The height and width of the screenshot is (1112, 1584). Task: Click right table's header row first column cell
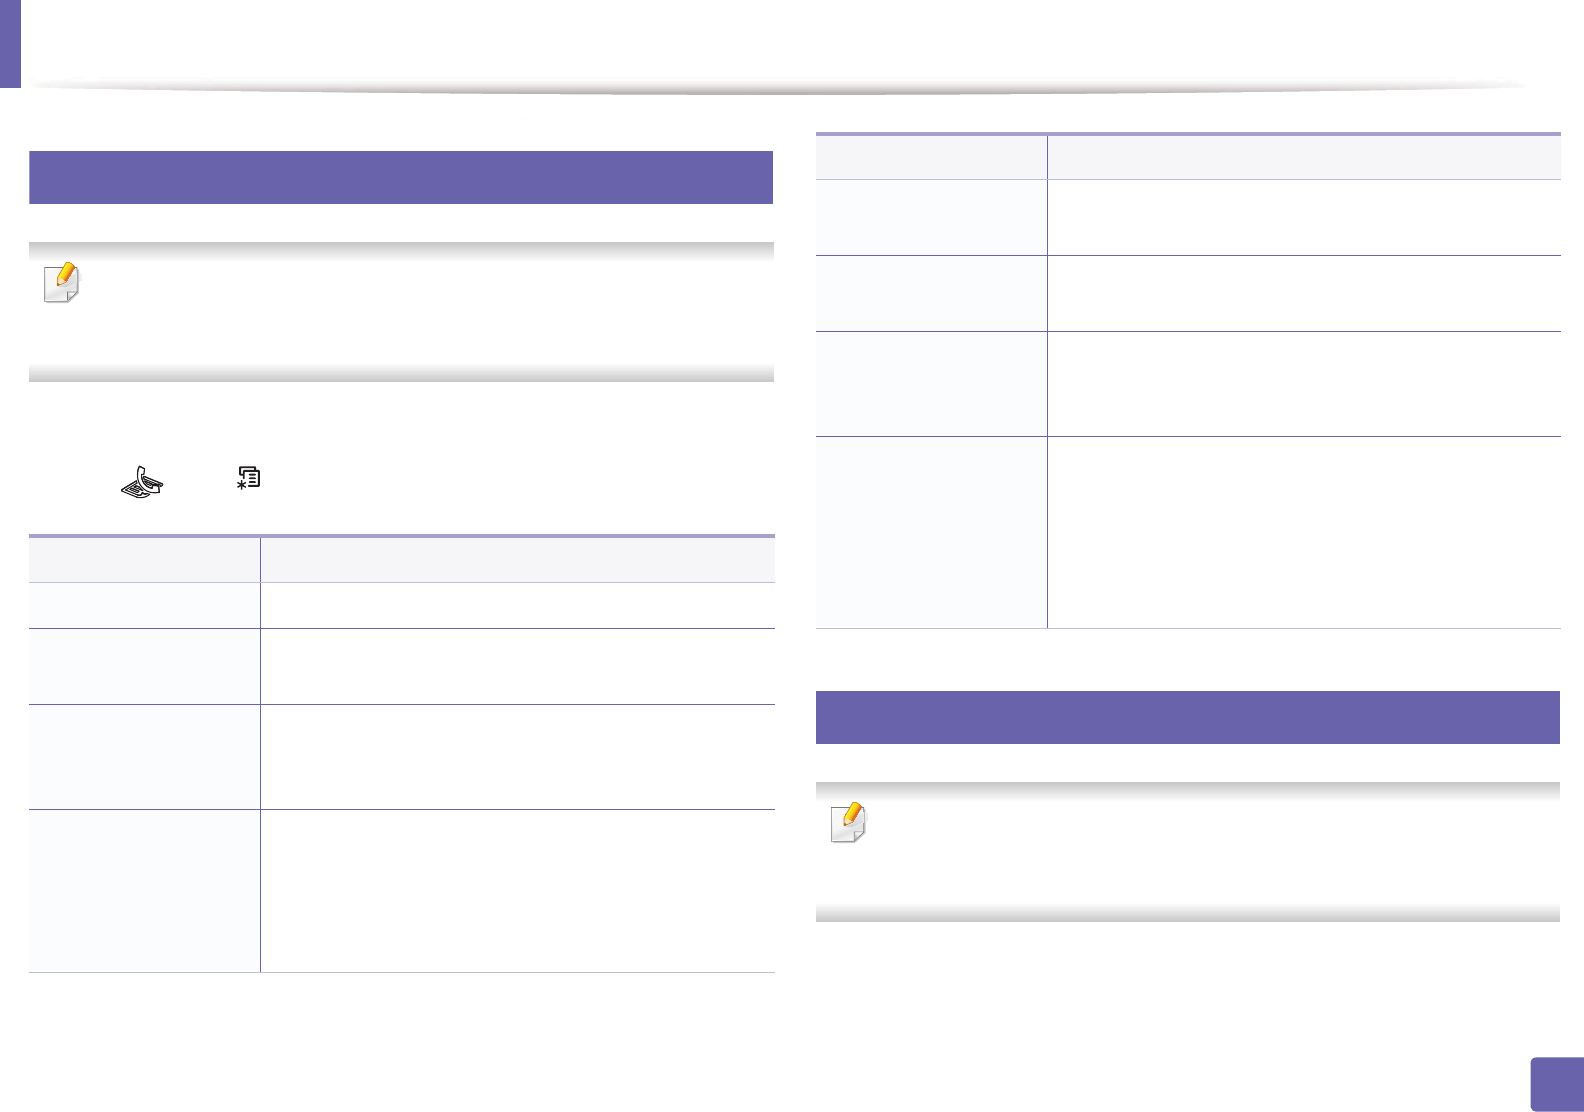tap(931, 157)
